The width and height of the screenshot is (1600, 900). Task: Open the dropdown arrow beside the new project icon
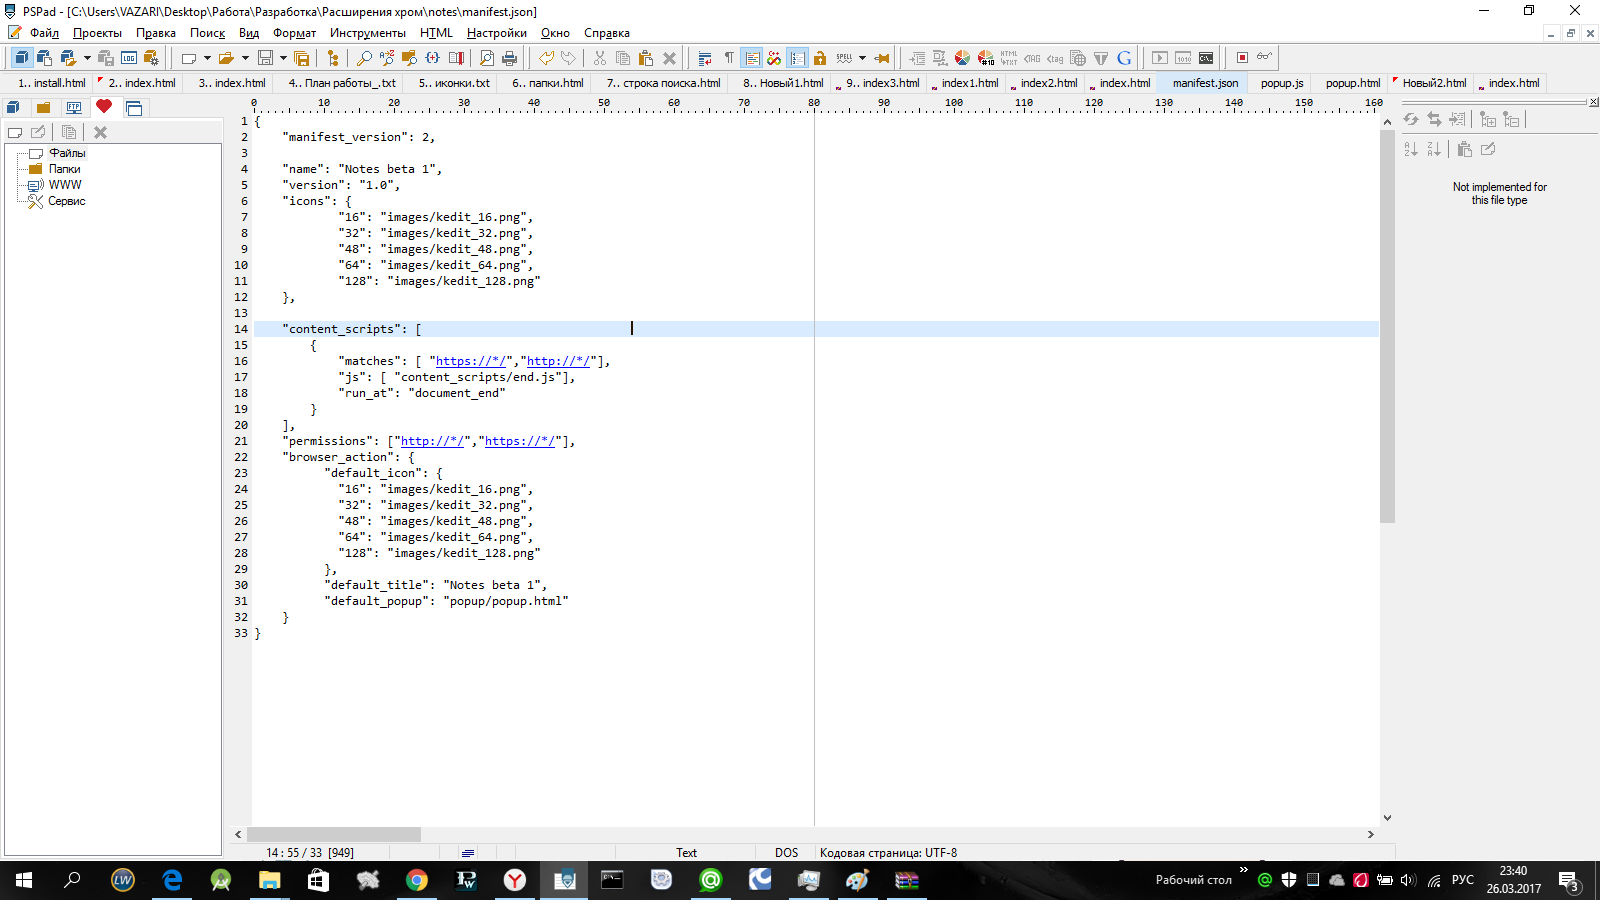(87, 58)
